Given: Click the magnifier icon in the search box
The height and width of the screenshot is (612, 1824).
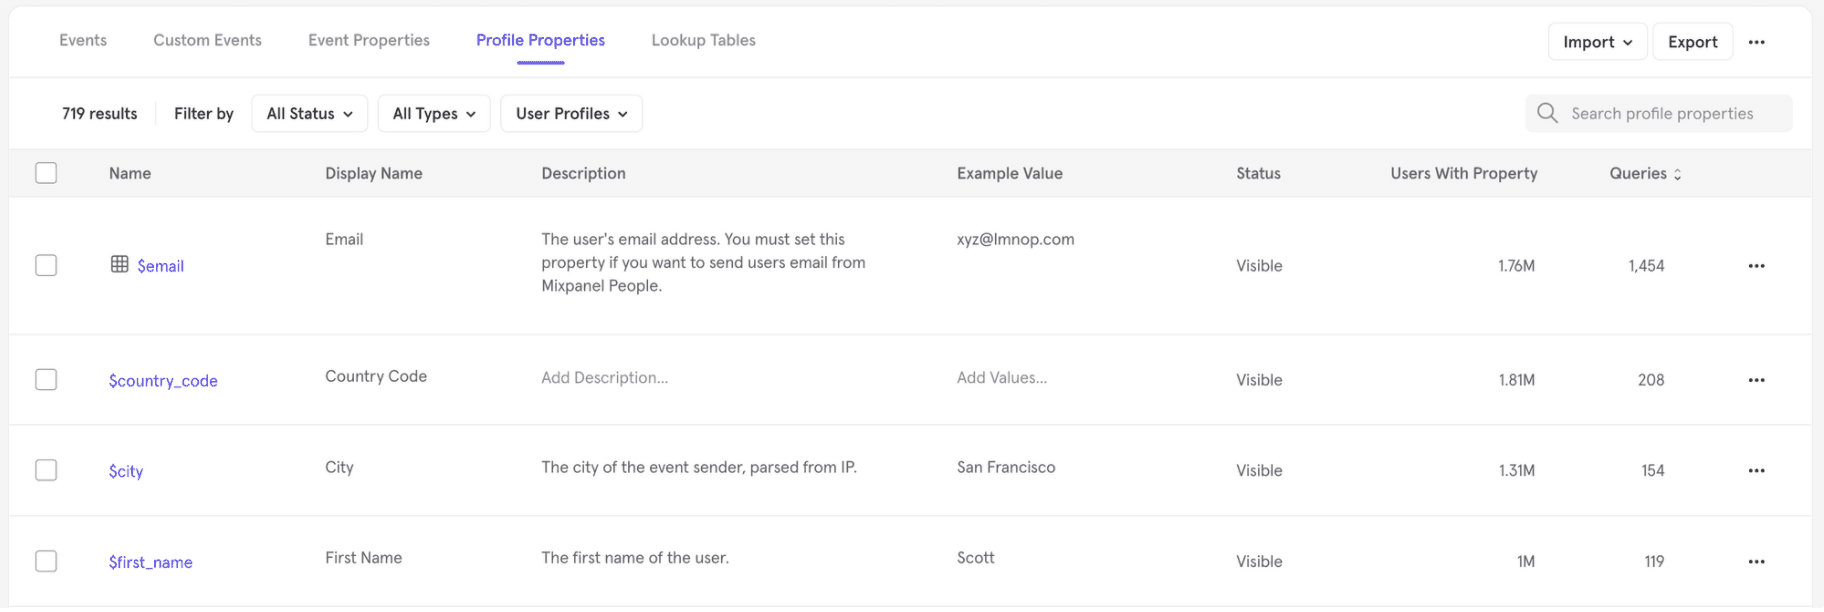Looking at the screenshot, I should coord(1547,113).
